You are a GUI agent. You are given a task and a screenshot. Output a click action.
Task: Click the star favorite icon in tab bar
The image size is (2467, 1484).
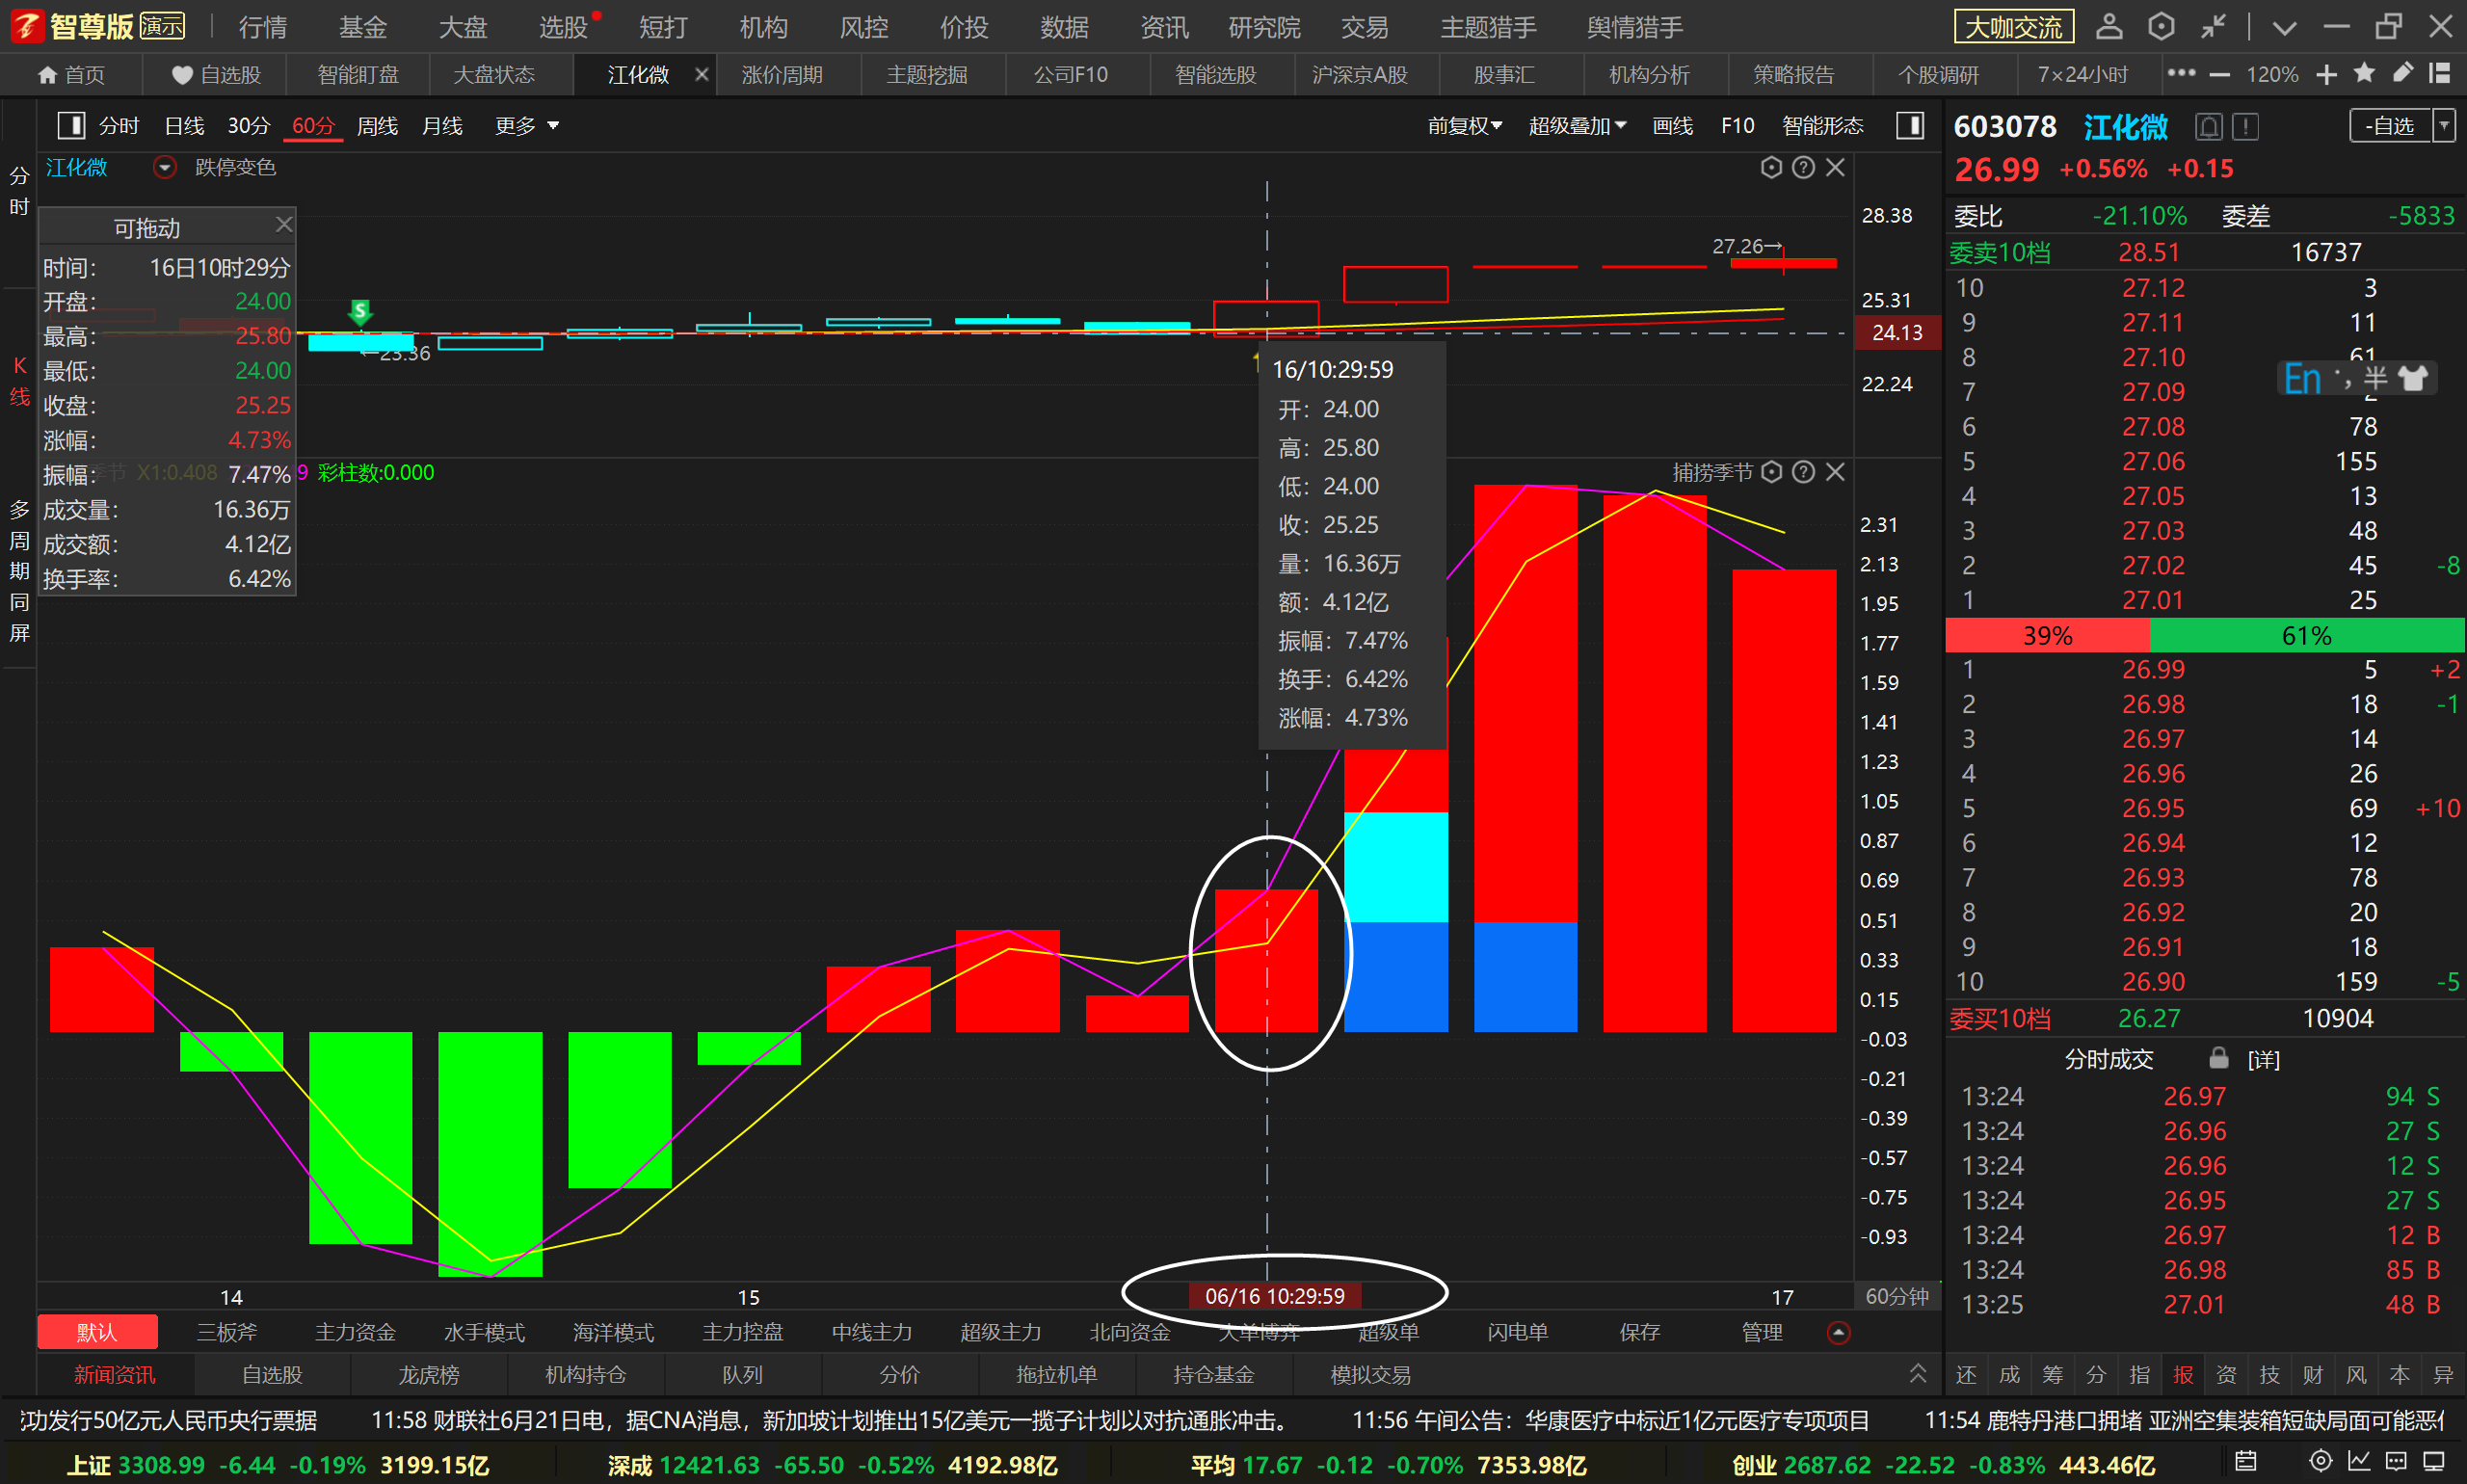point(2365,73)
